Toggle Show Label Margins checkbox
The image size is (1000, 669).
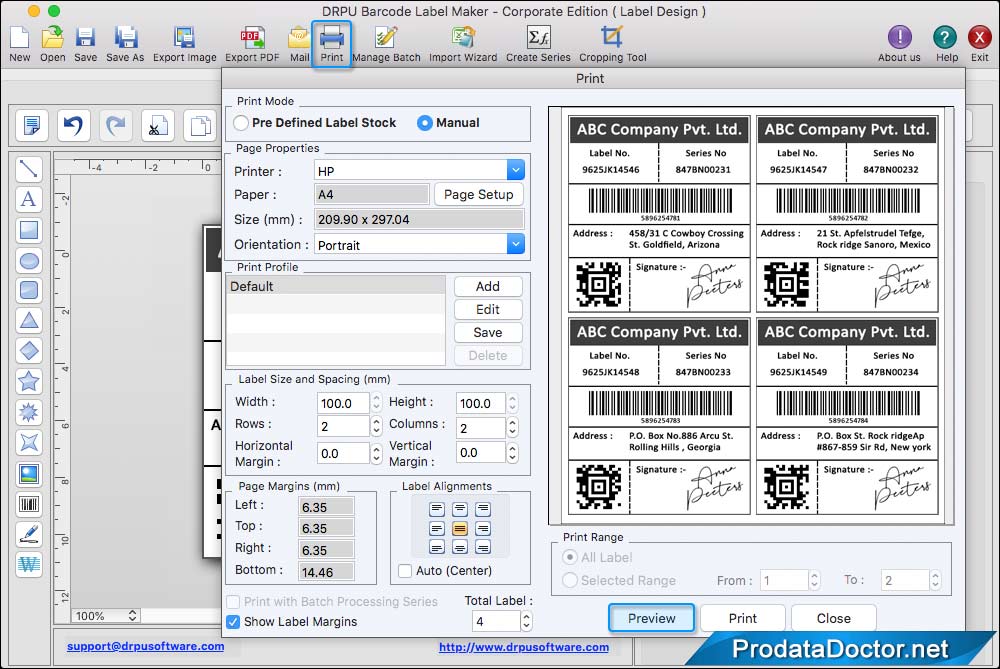pyautogui.click(x=233, y=621)
